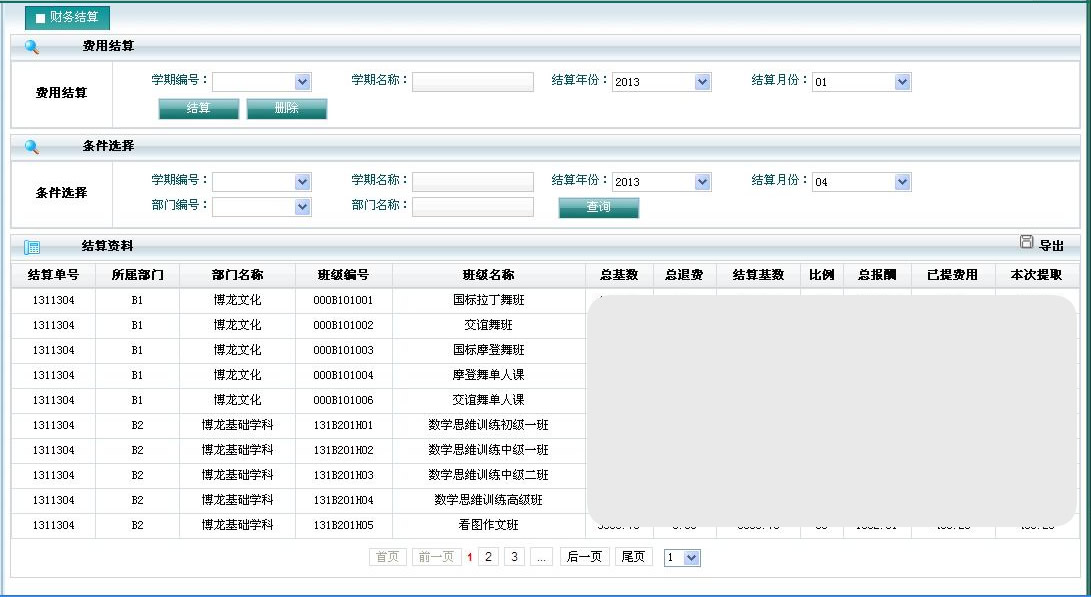Select class code 131B201H05
1091x597 pixels.
tap(343, 526)
